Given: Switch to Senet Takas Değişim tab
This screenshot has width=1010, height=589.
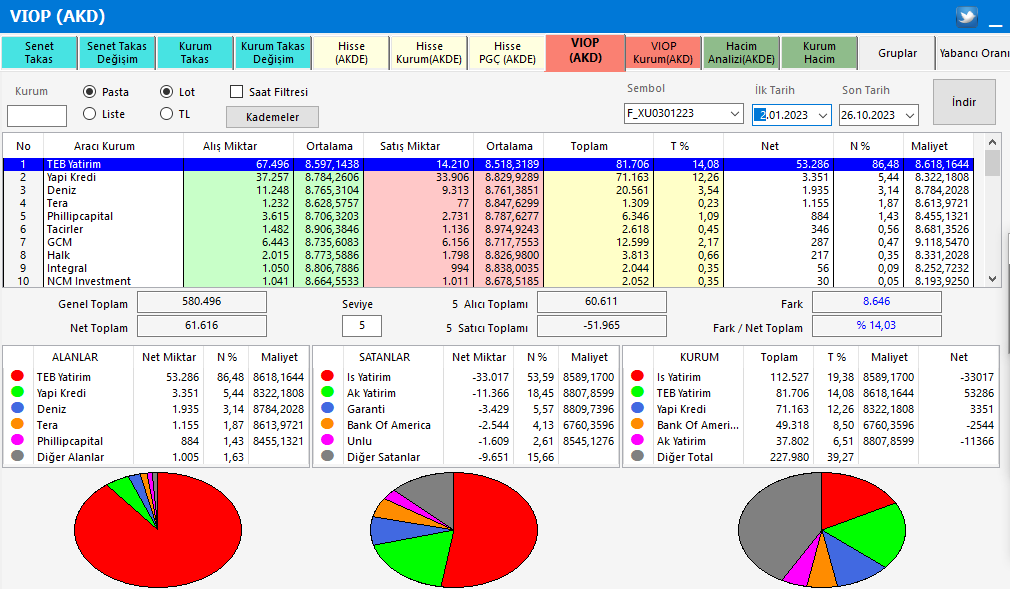Looking at the screenshot, I should coord(117,53).
